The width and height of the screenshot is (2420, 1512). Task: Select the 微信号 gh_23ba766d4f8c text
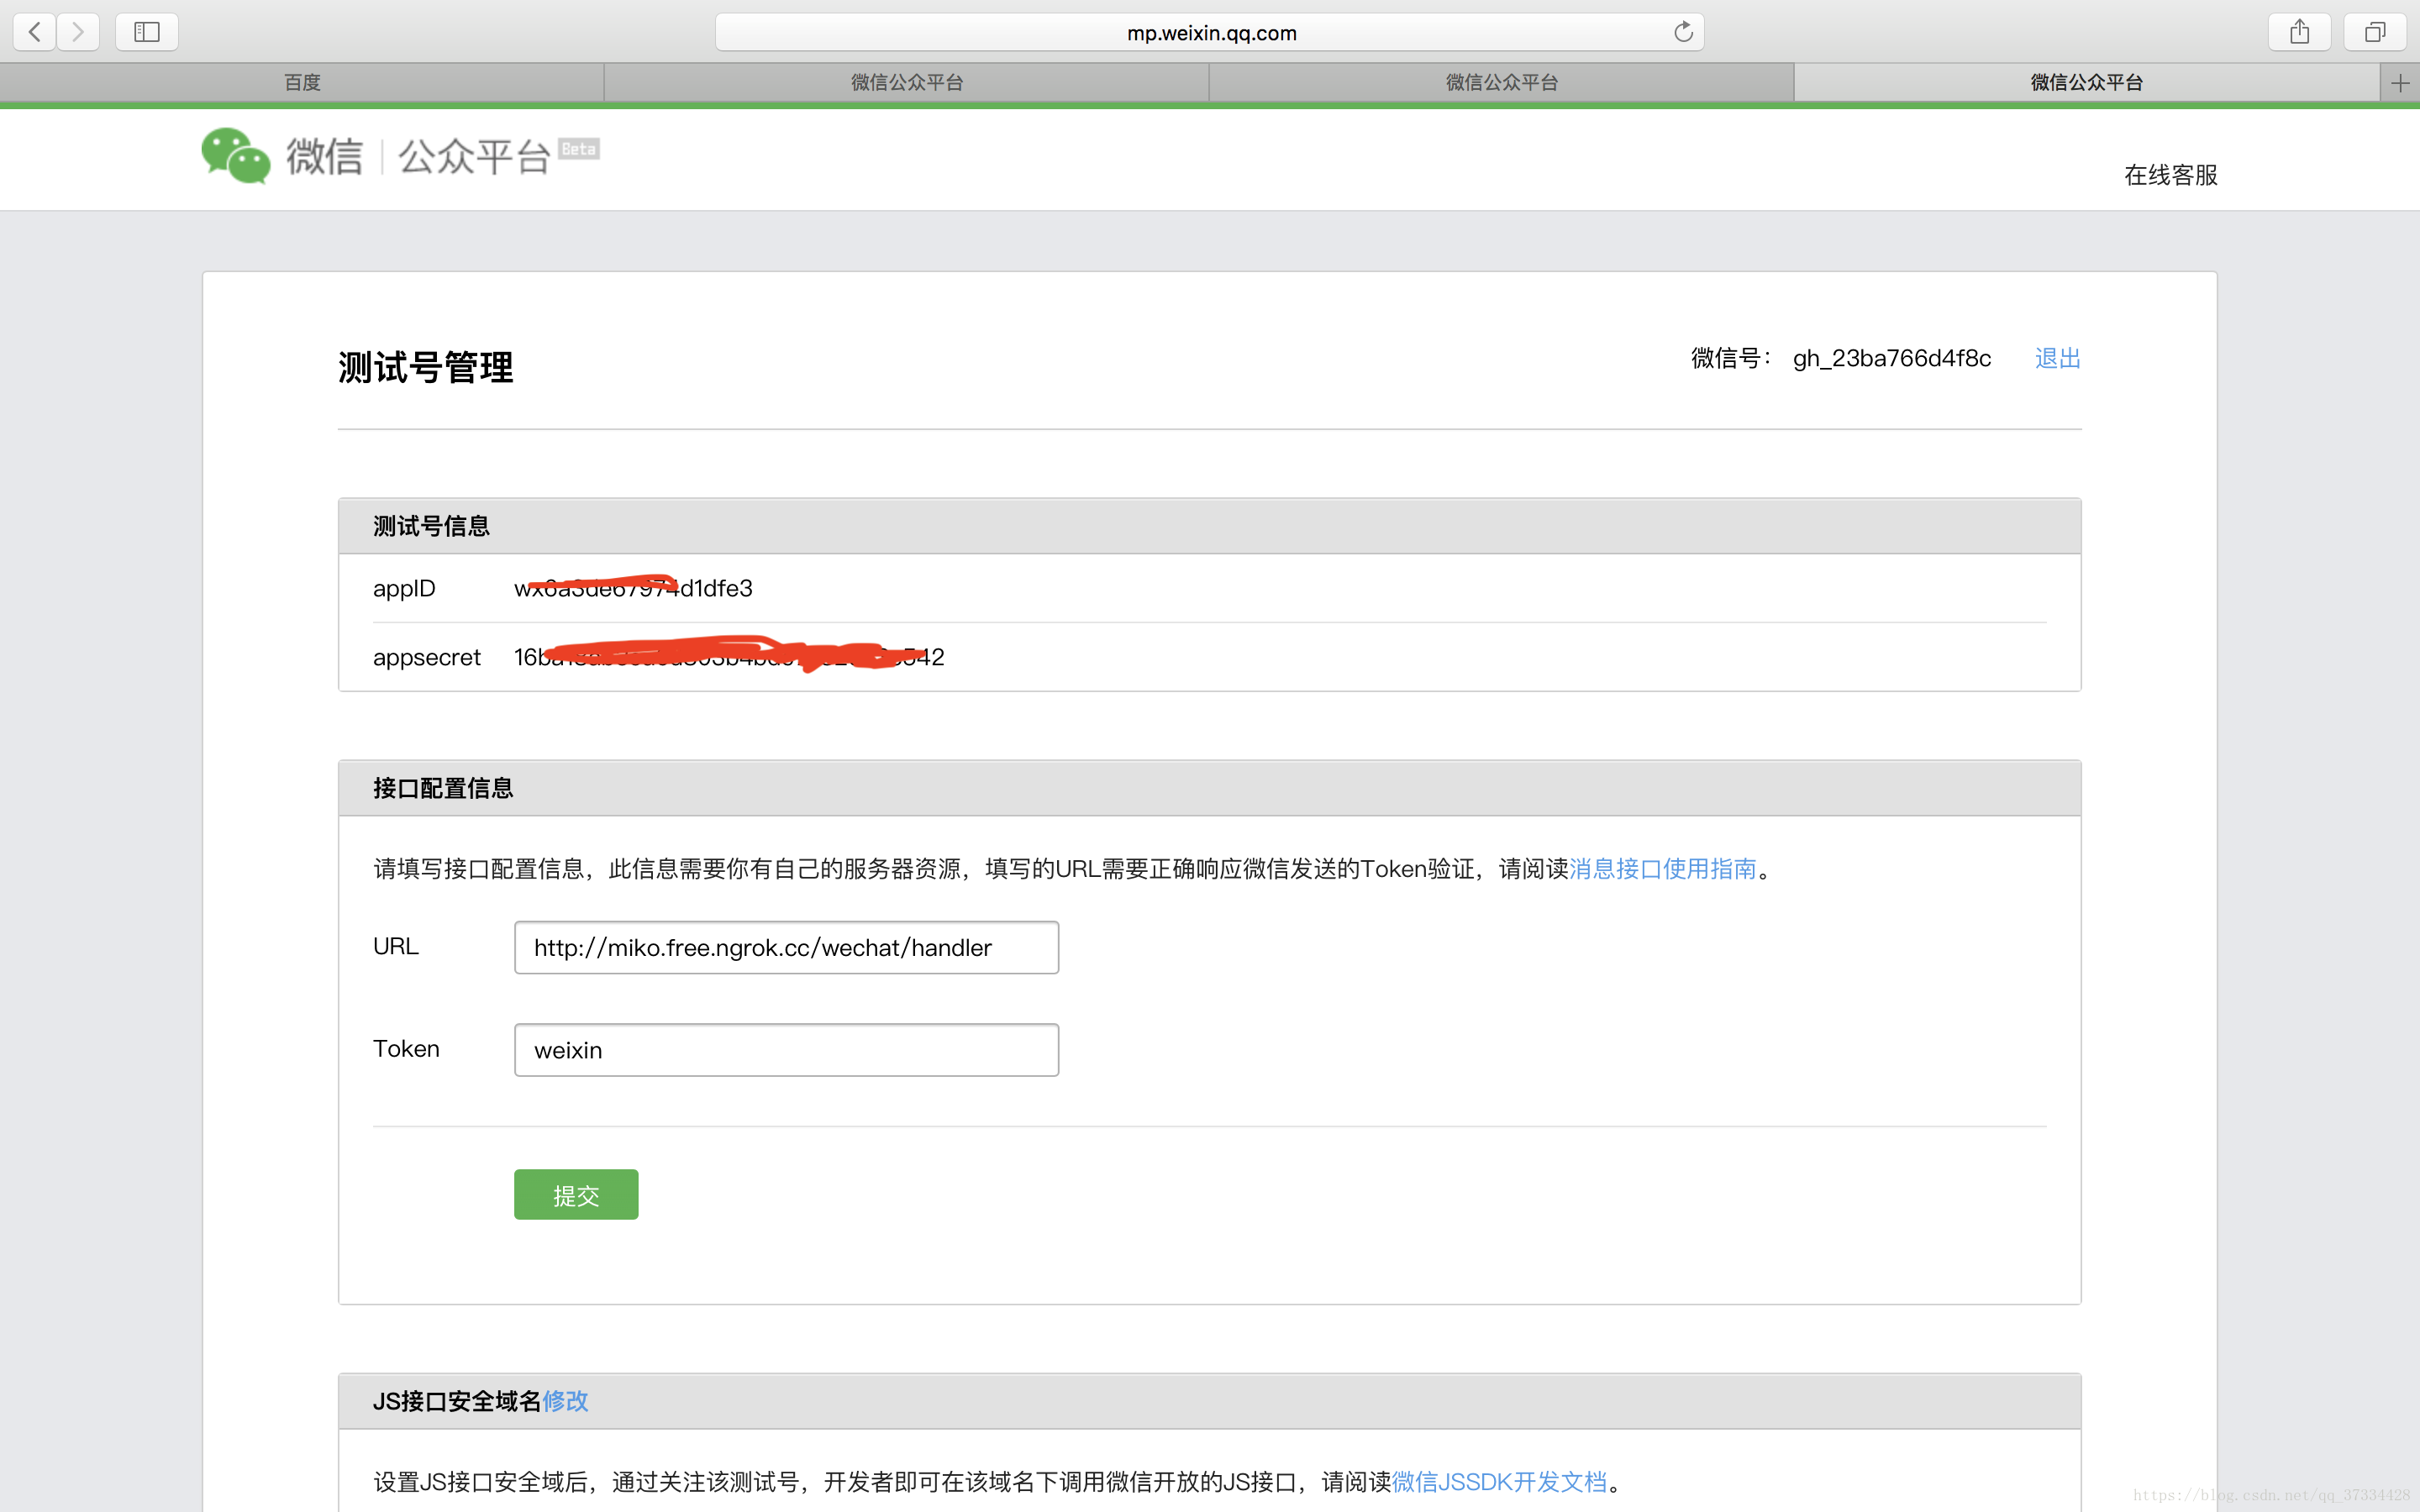coord(1891,358)
